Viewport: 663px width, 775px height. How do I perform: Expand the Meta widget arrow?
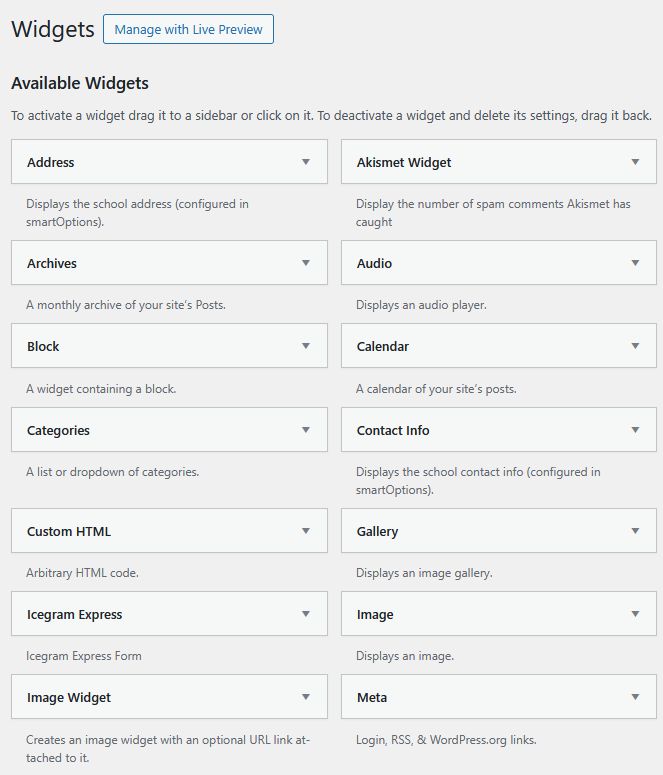[x=635, y=697]
